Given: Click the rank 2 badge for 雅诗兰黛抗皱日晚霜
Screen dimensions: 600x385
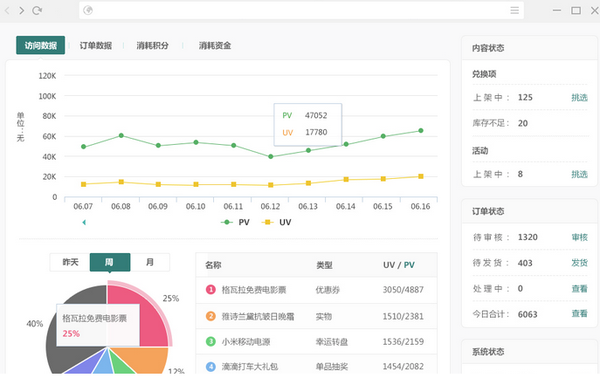Looking at the screenshot, I should click(x=211, y=316).
